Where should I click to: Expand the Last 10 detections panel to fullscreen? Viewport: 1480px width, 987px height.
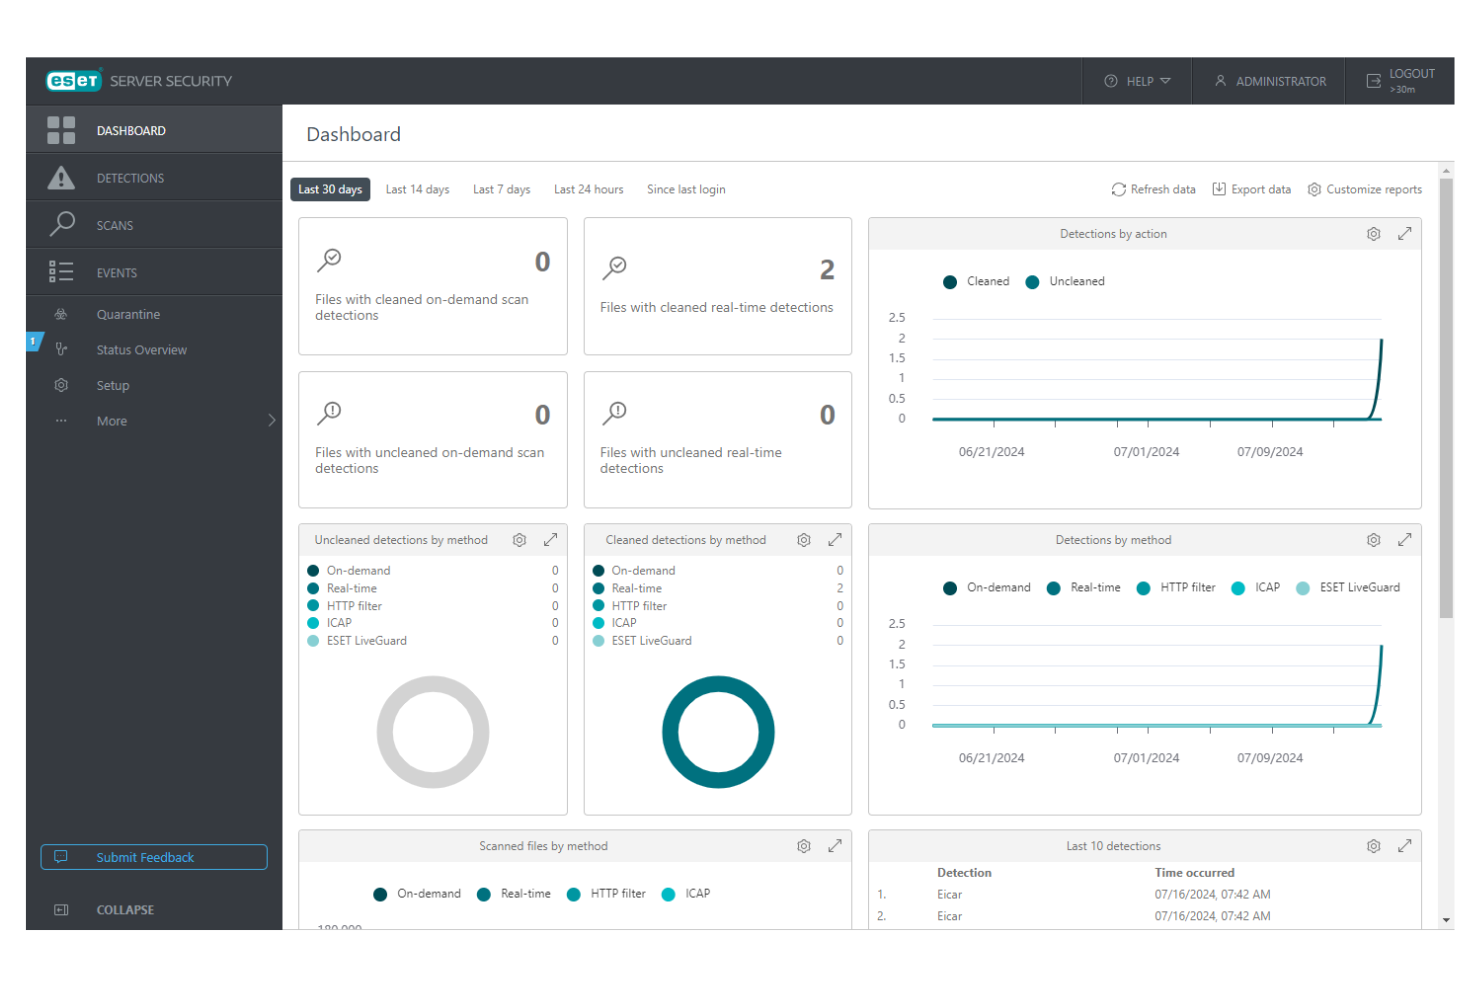pos(1405,845)
